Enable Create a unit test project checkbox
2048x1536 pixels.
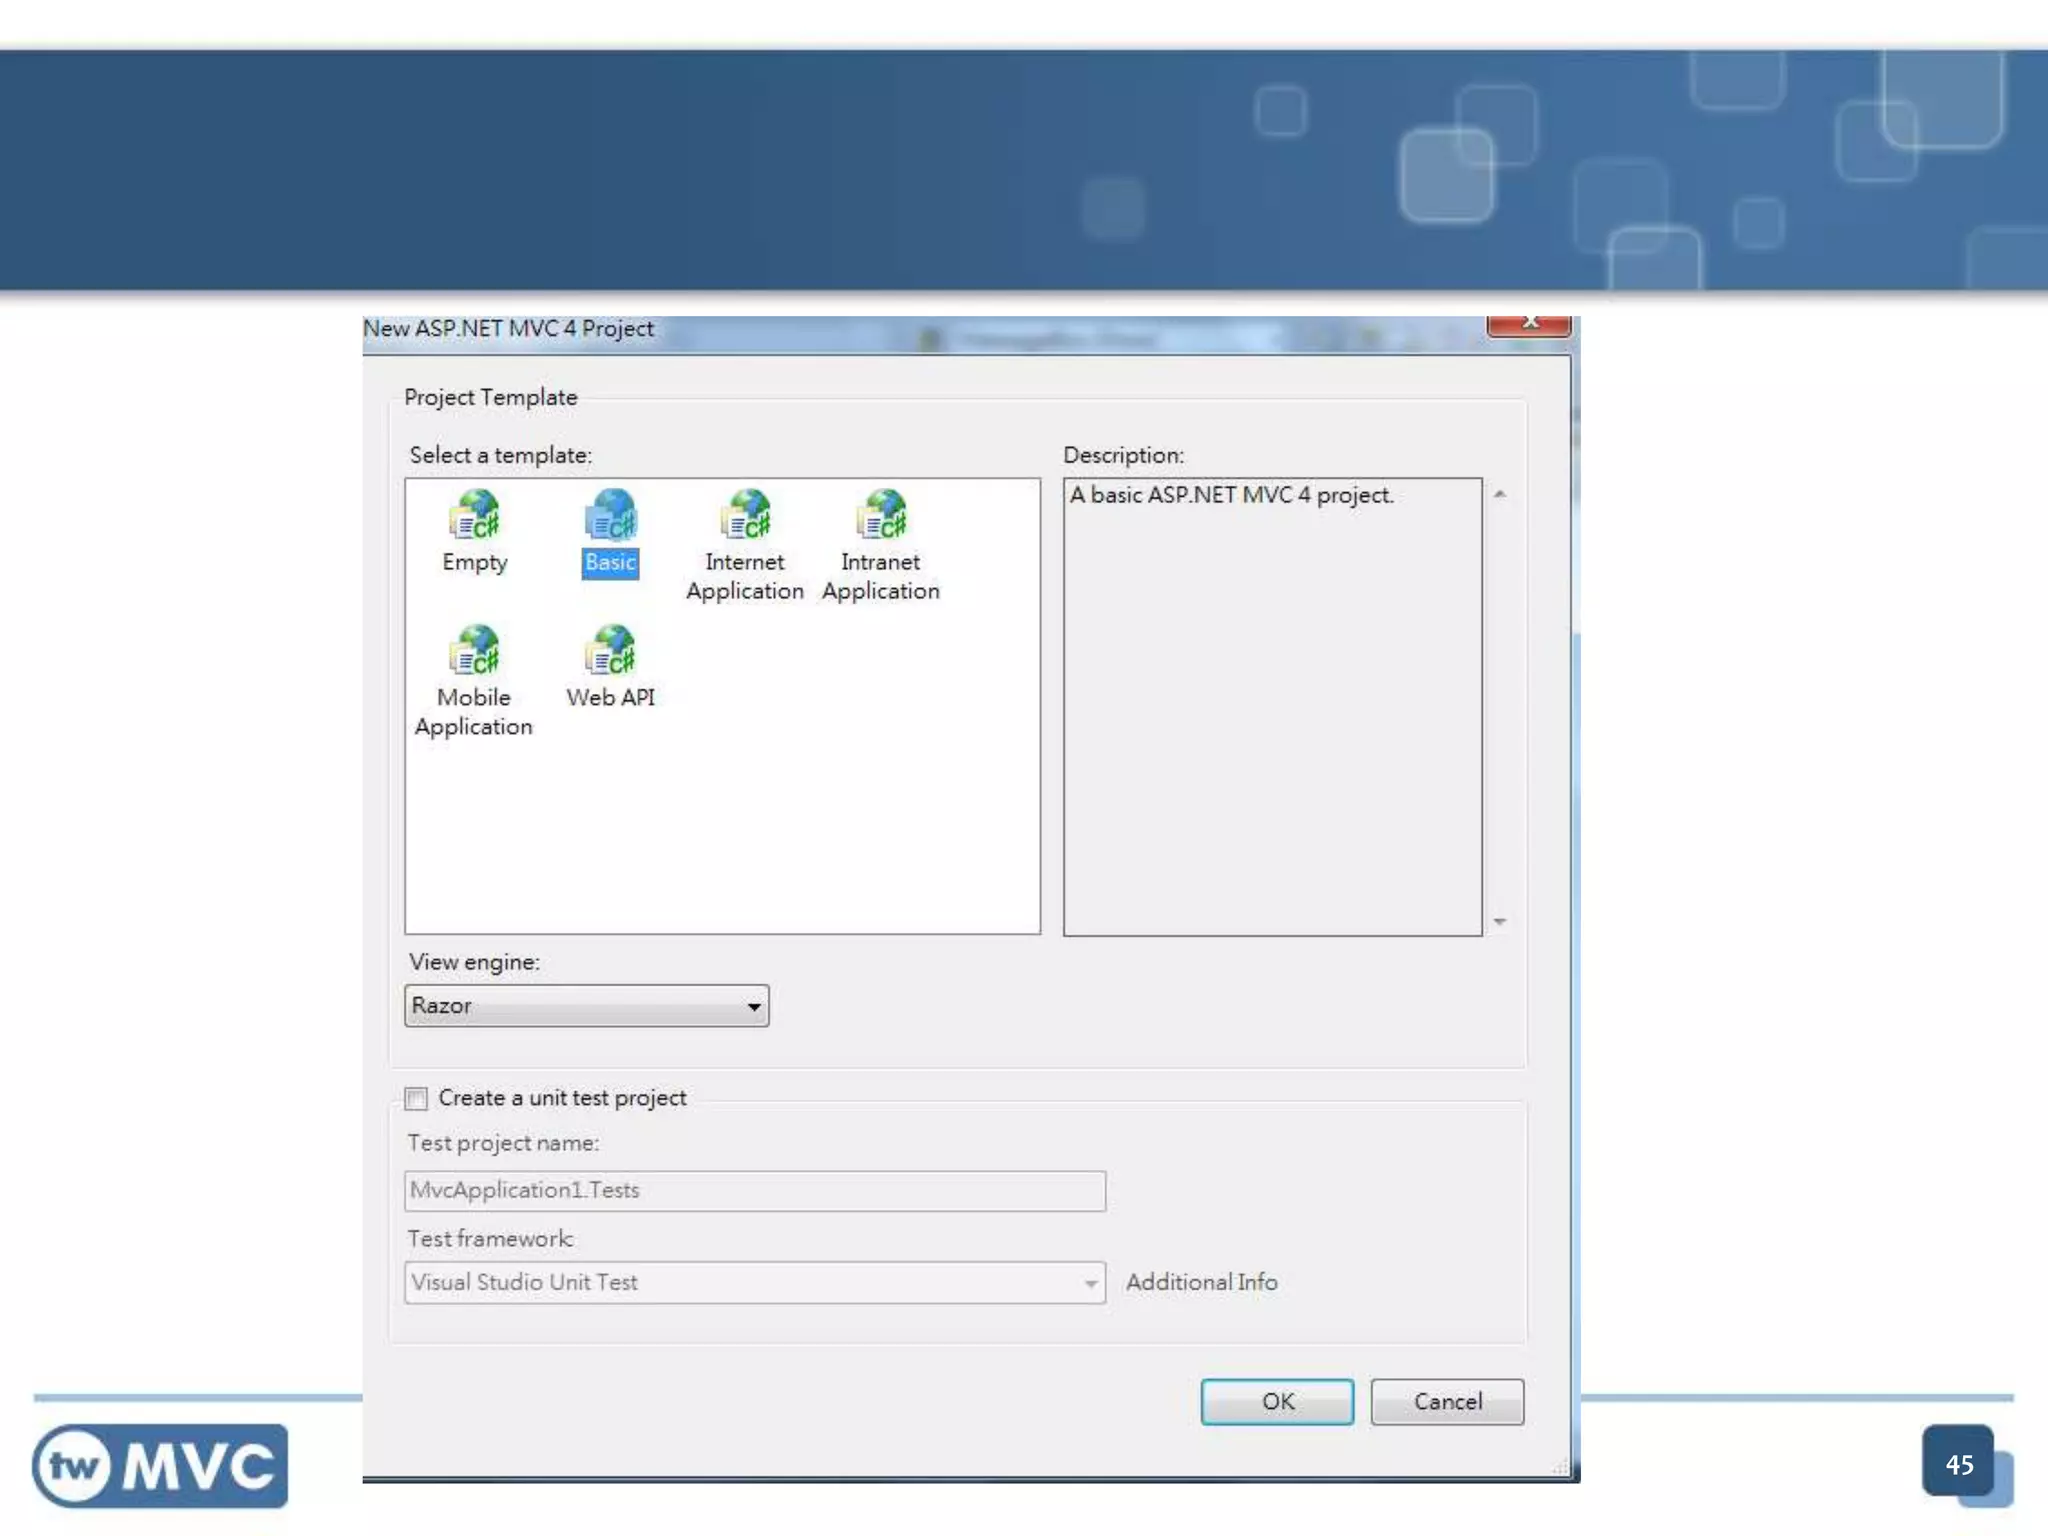pos(416,1098)
